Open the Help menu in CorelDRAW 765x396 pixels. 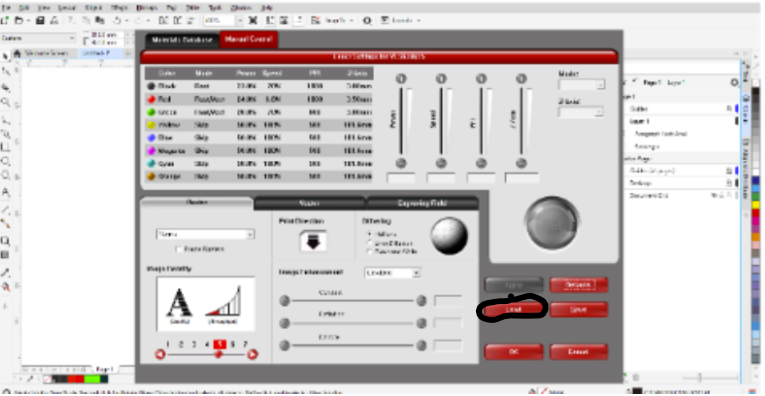tap(266, 8)
